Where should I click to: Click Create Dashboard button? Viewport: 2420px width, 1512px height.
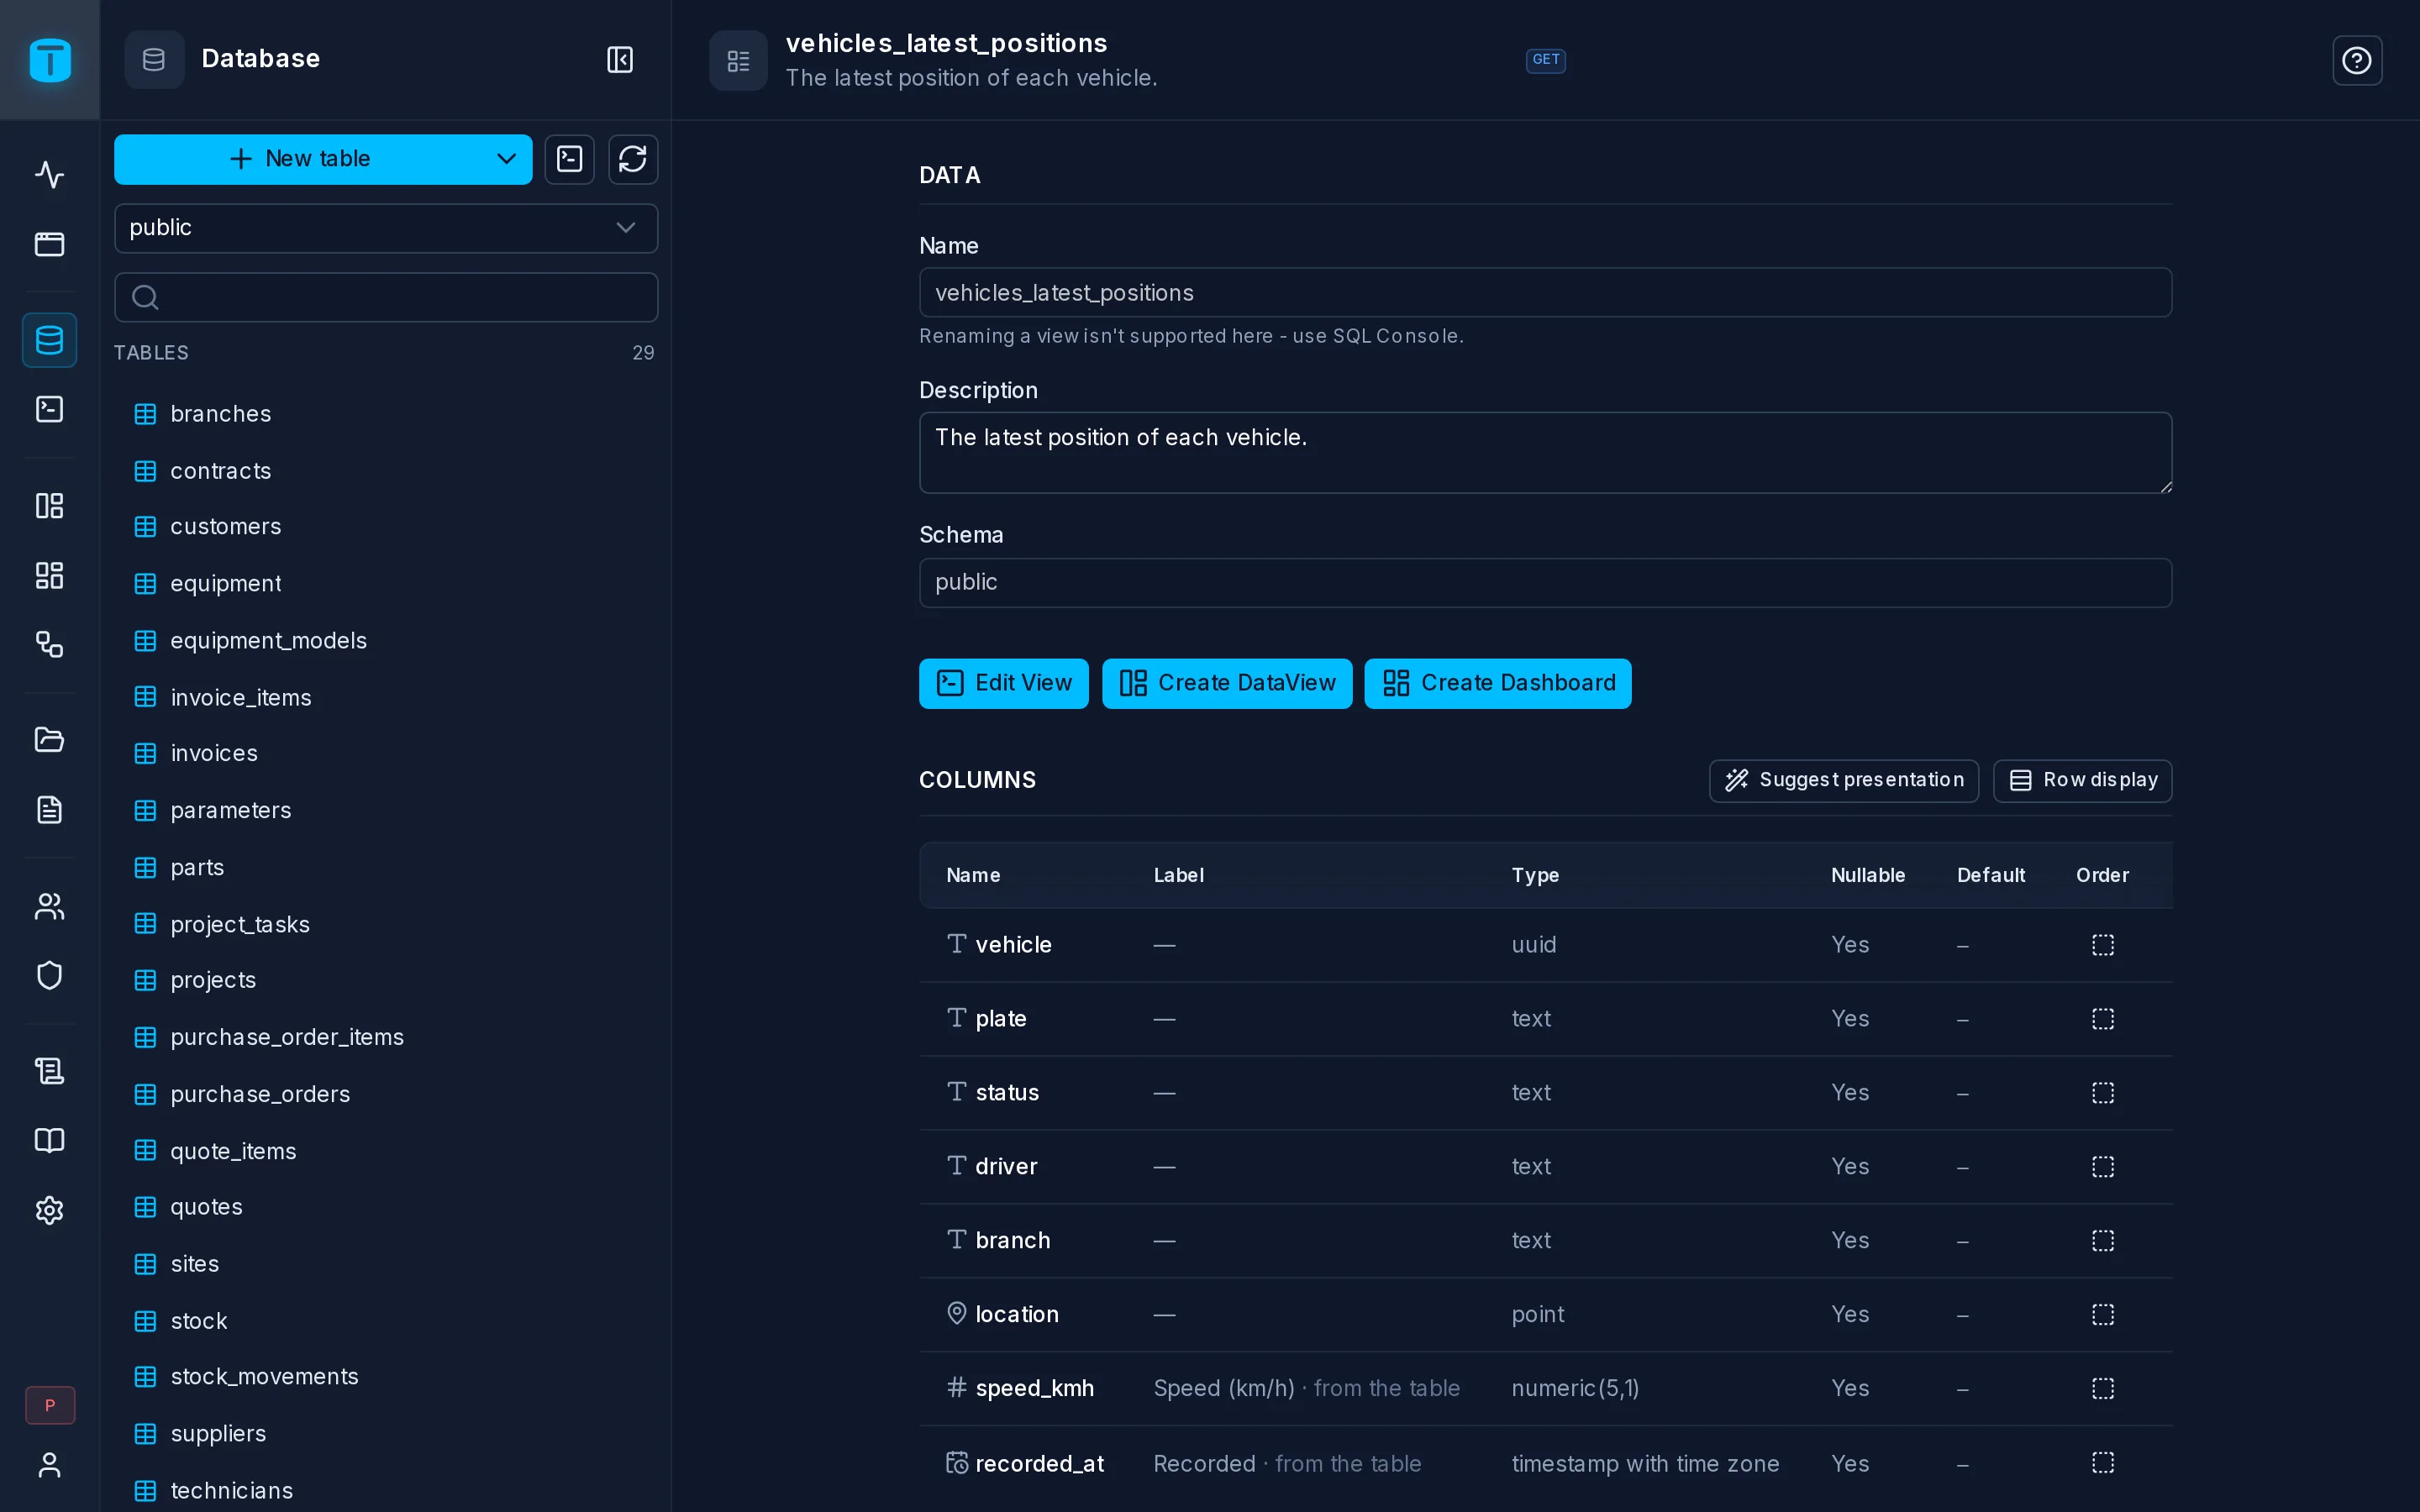pos(1497,683)
